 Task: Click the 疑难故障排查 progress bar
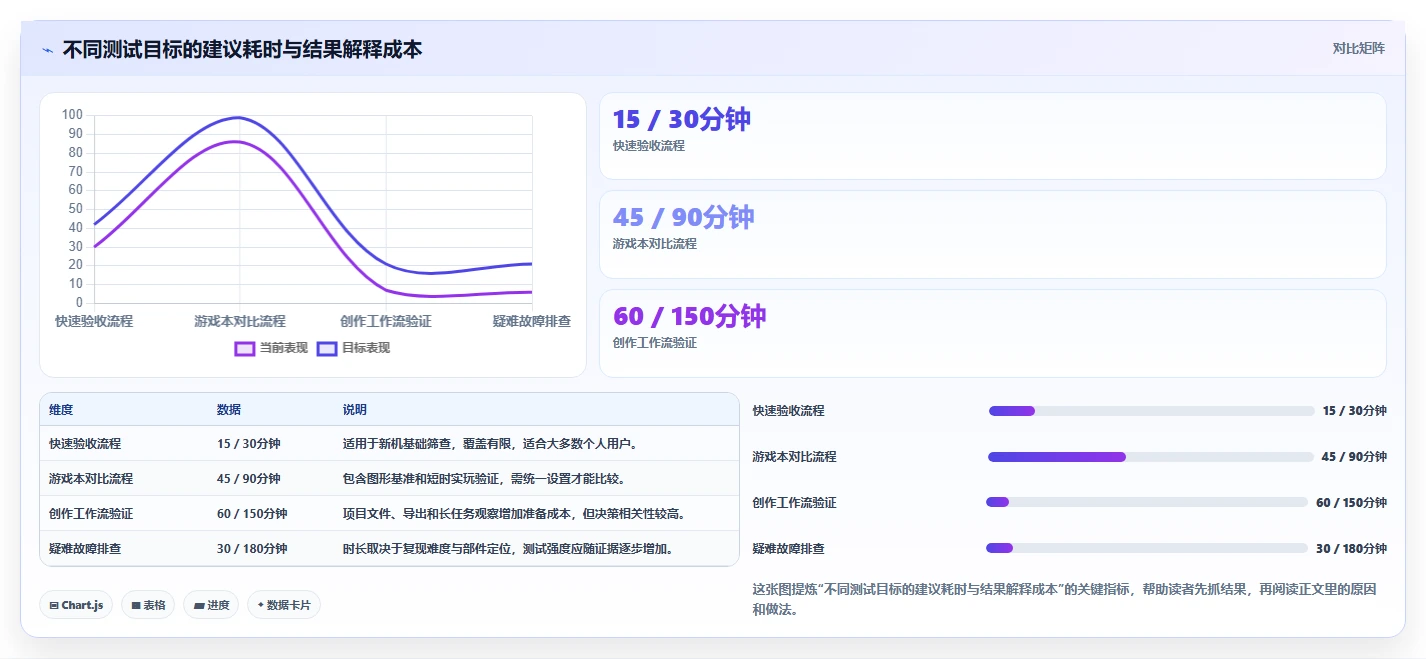tap(1147, 548)
